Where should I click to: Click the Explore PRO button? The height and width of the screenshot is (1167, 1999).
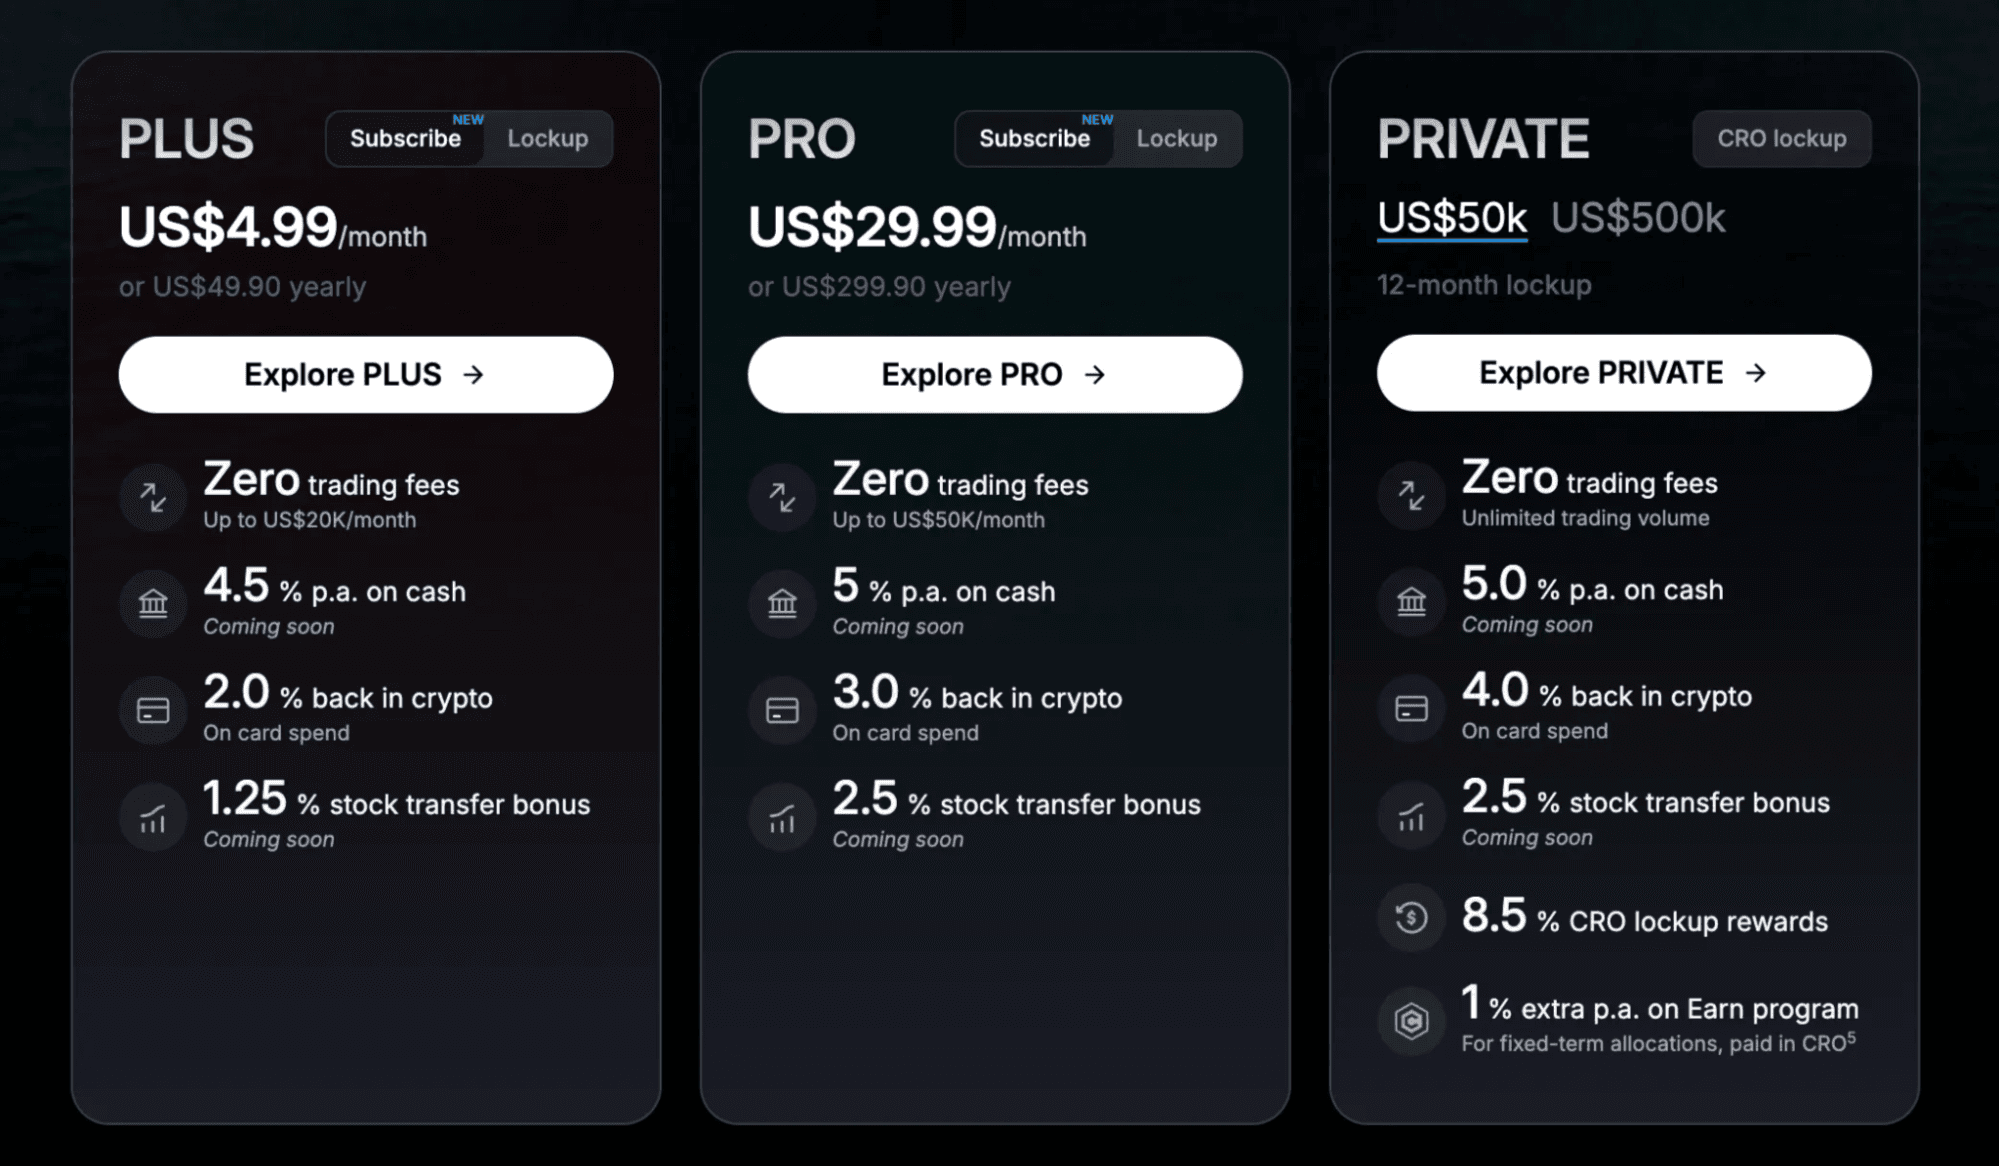tap(993, 374)
